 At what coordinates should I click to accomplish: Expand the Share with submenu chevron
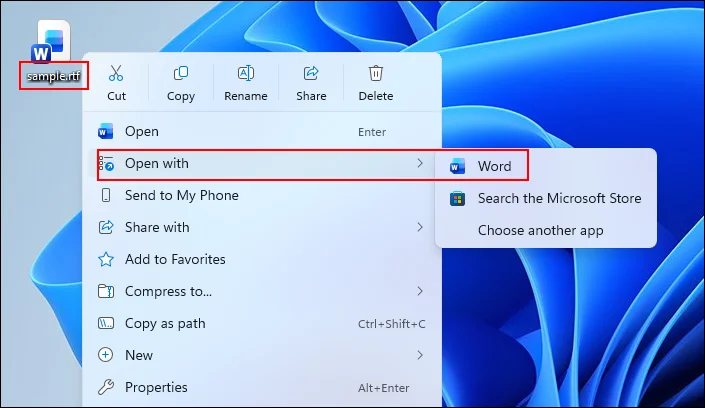pos(420,227)
